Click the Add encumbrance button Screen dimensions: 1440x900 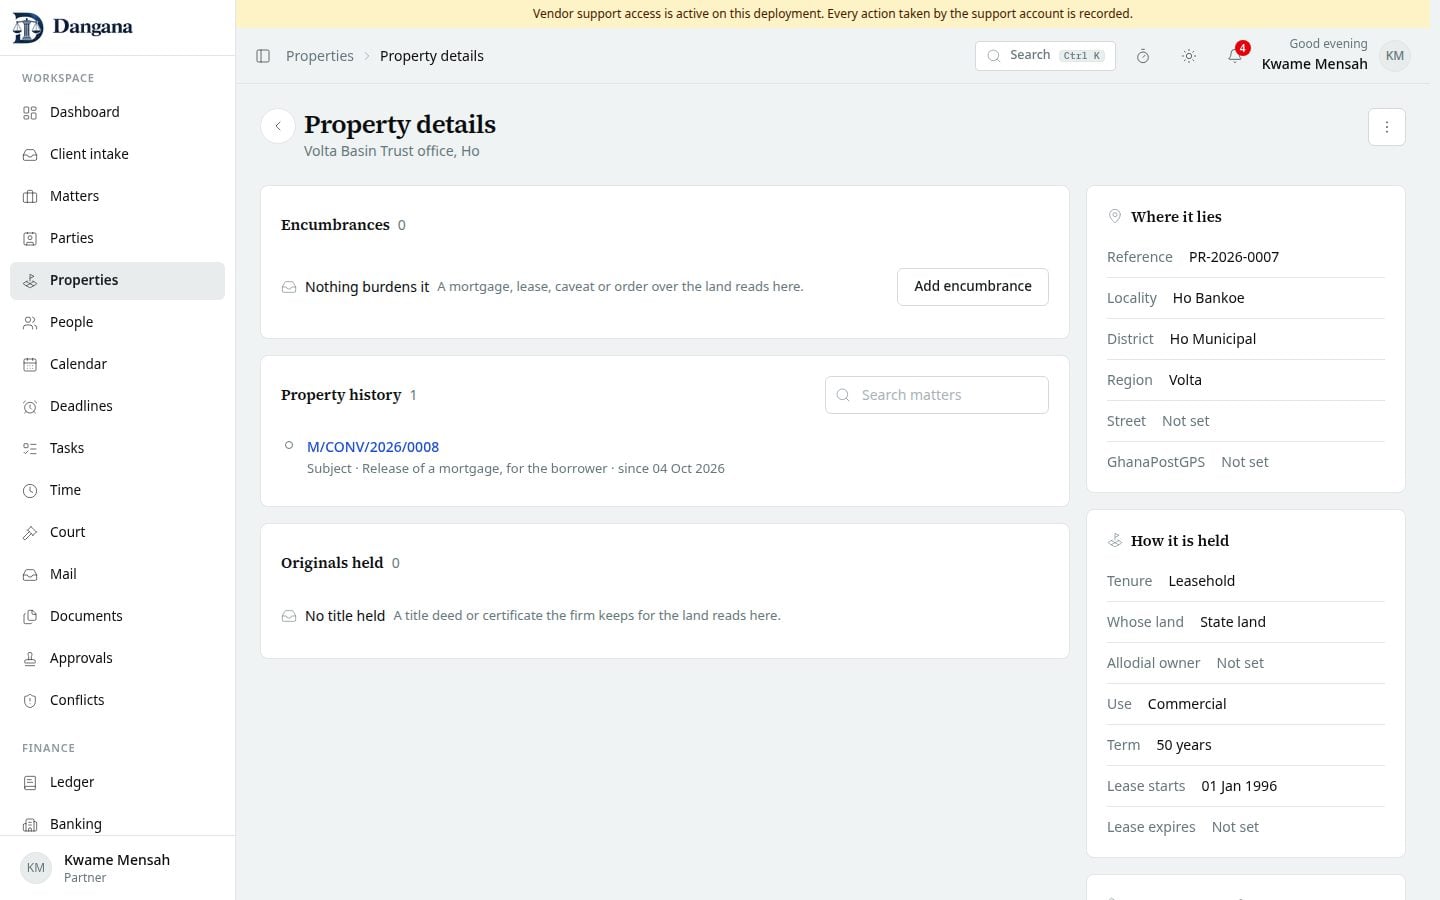tap(973, 286)
